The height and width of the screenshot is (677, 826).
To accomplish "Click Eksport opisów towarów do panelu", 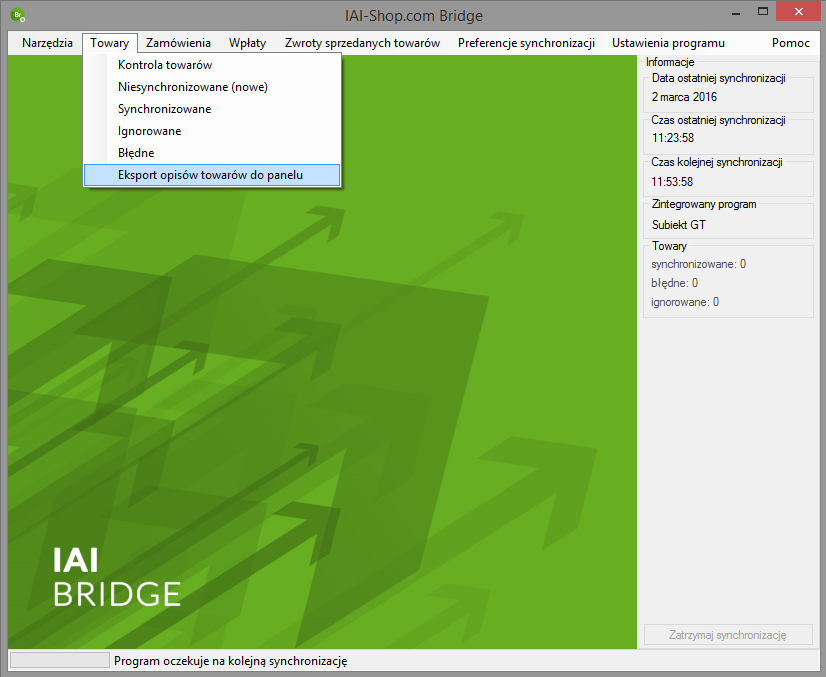I will tap(210, 175).
